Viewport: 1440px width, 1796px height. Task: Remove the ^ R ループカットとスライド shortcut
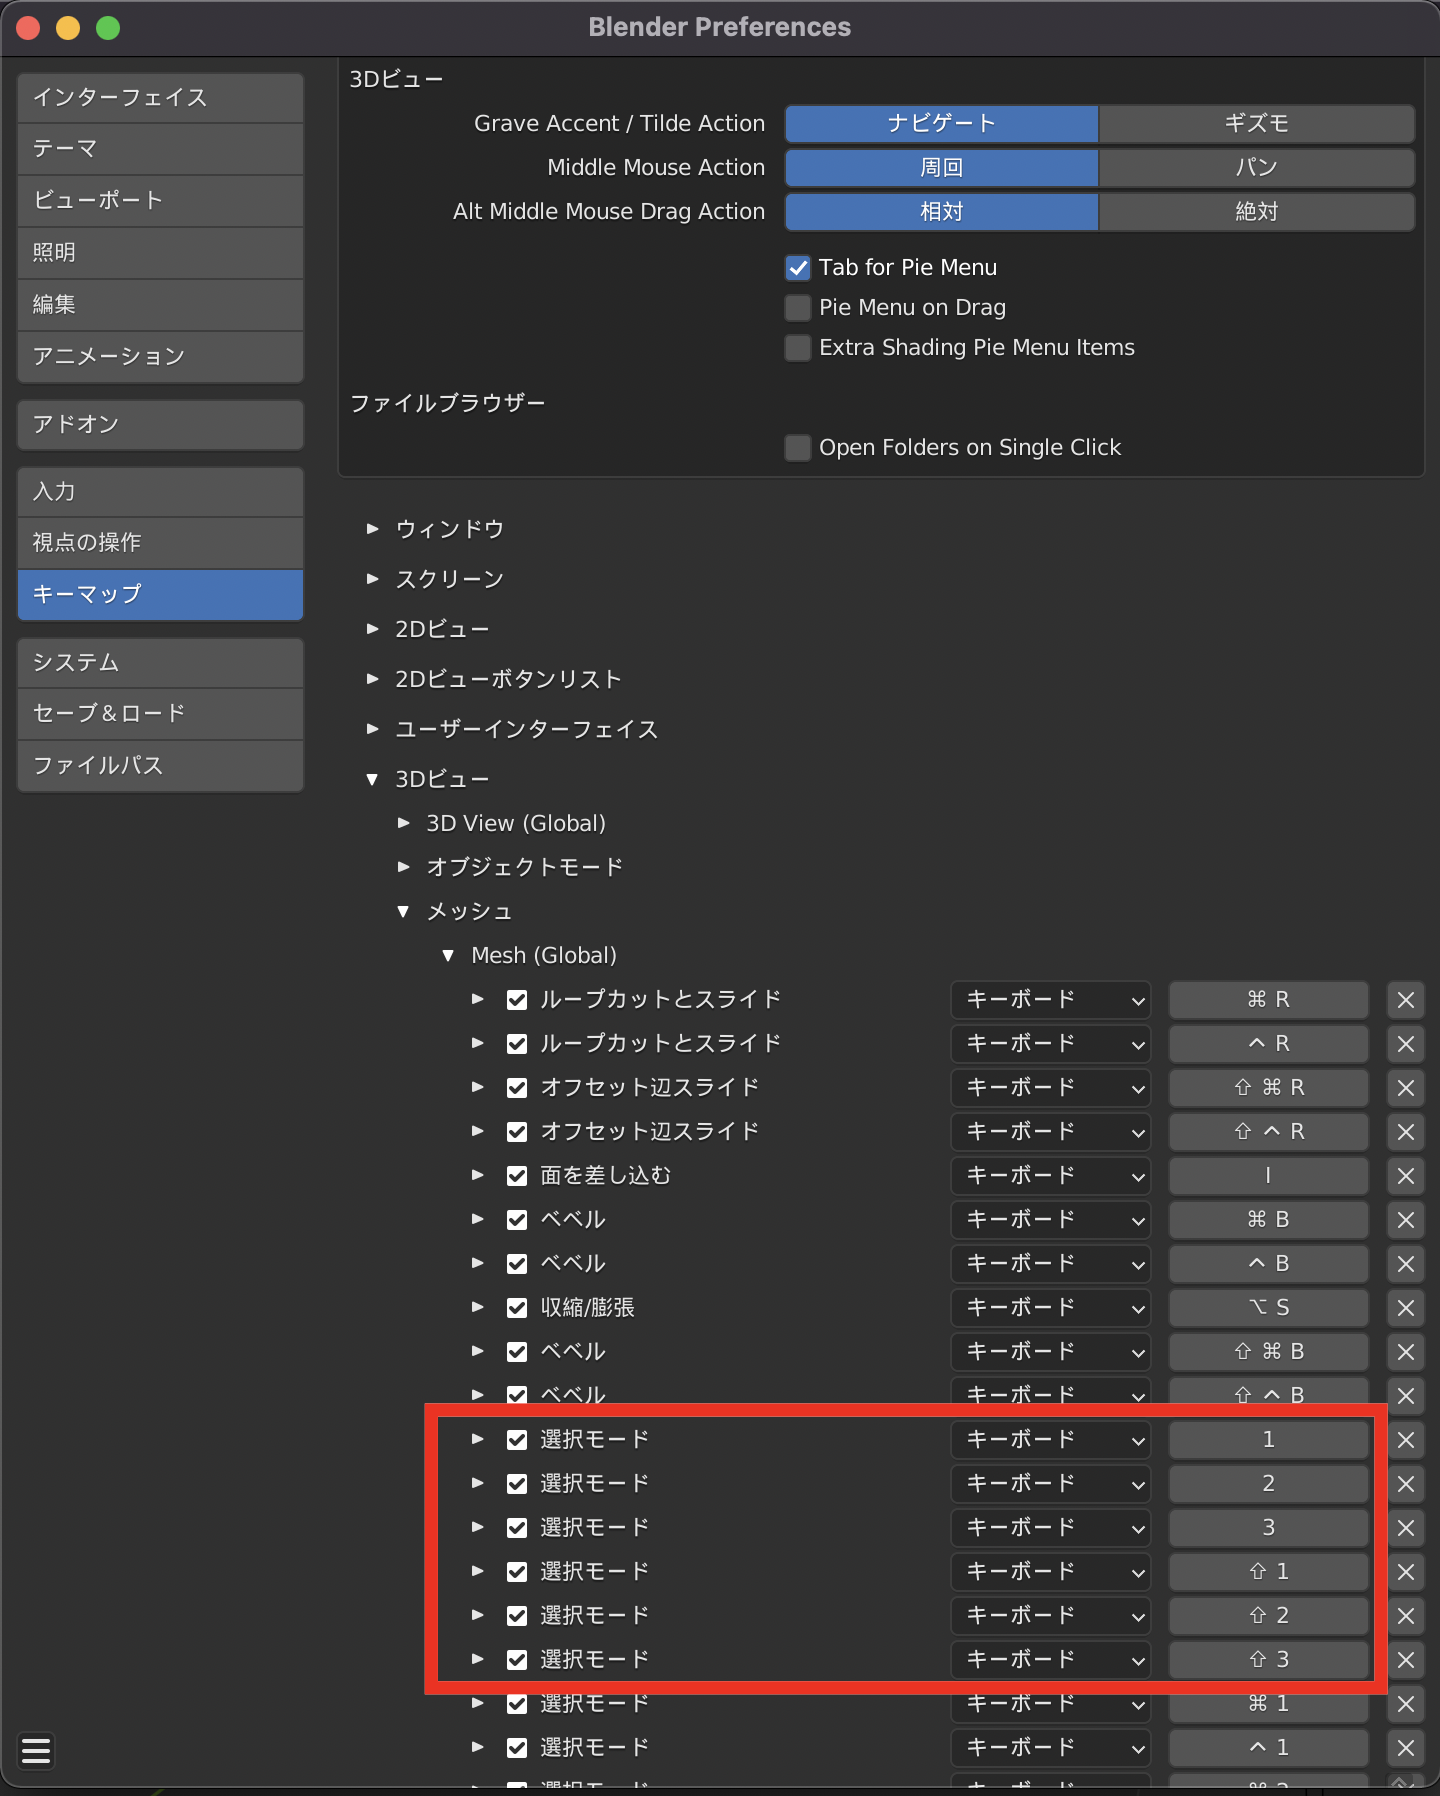(x=1405, y=1044)
